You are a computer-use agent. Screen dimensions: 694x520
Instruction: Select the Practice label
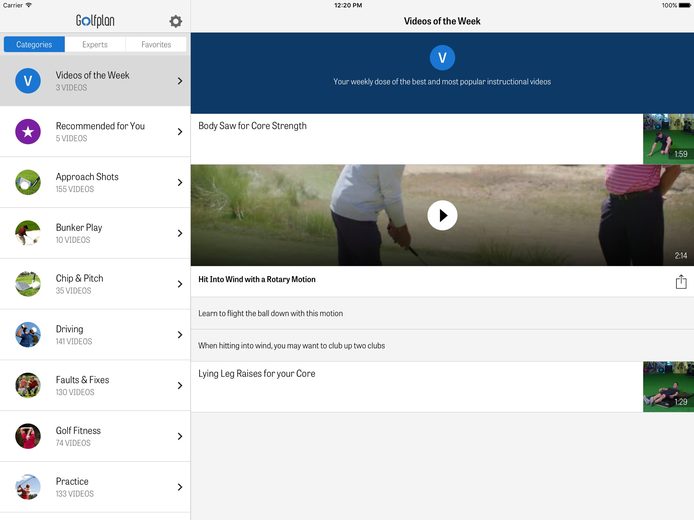(x=72, y=481)
